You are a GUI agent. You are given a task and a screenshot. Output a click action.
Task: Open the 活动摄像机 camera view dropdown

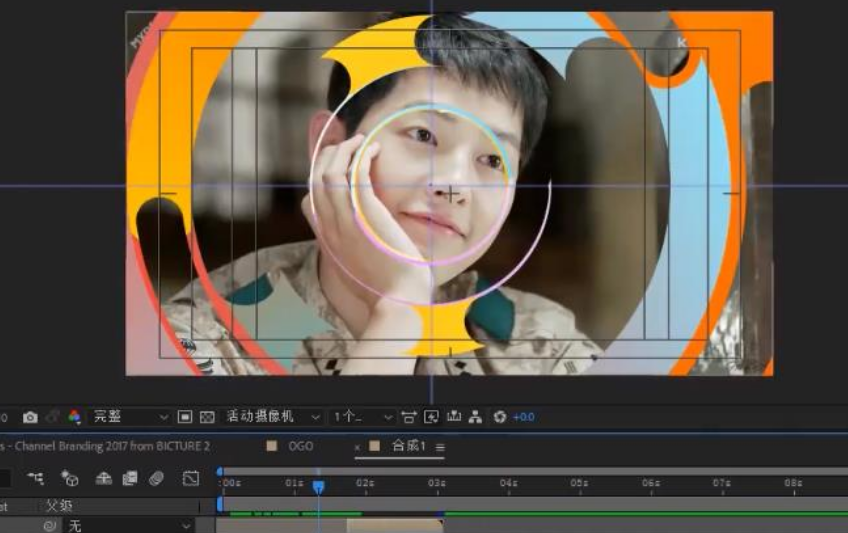[272, 417]
